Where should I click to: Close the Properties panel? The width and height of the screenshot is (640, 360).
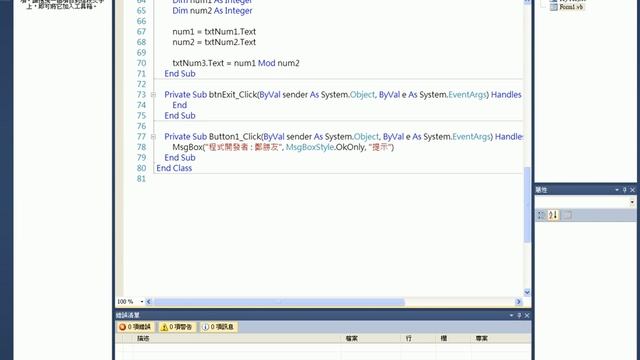[632, 190]
